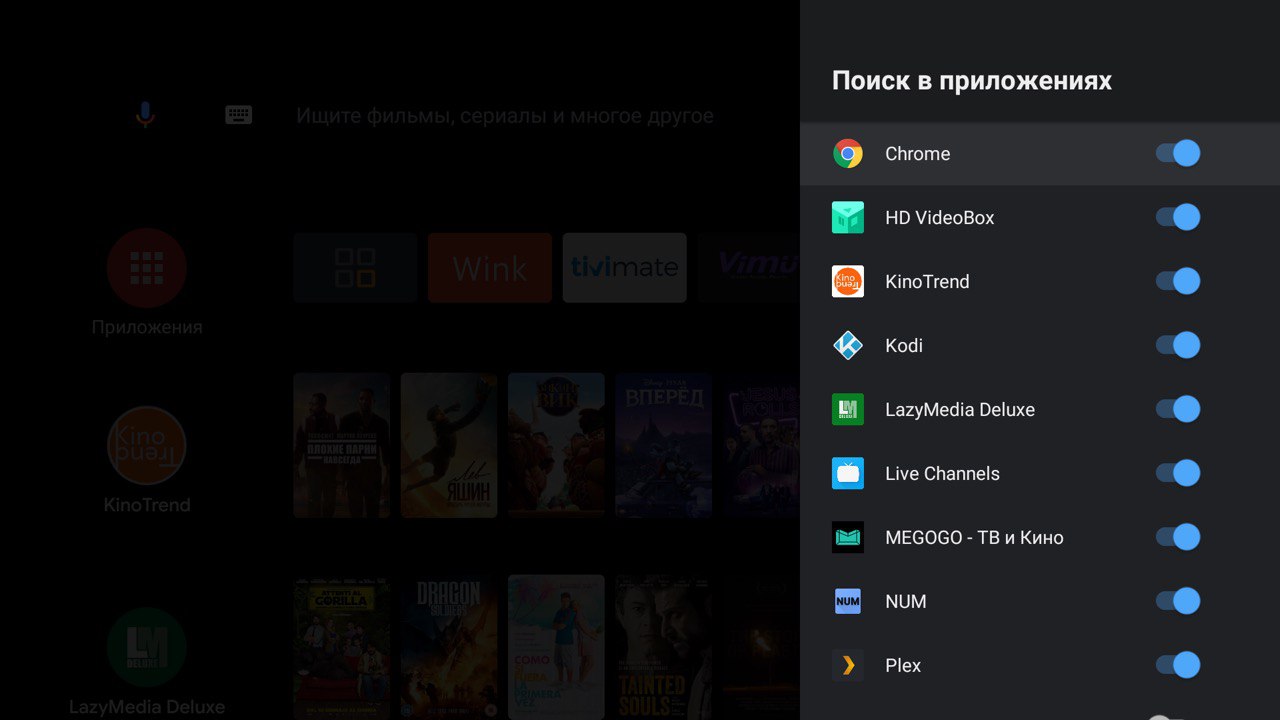The width and height of the screenshot is (1280, 720).
Task: Toggle search in Chrome off
Action: click(1178, 154)
